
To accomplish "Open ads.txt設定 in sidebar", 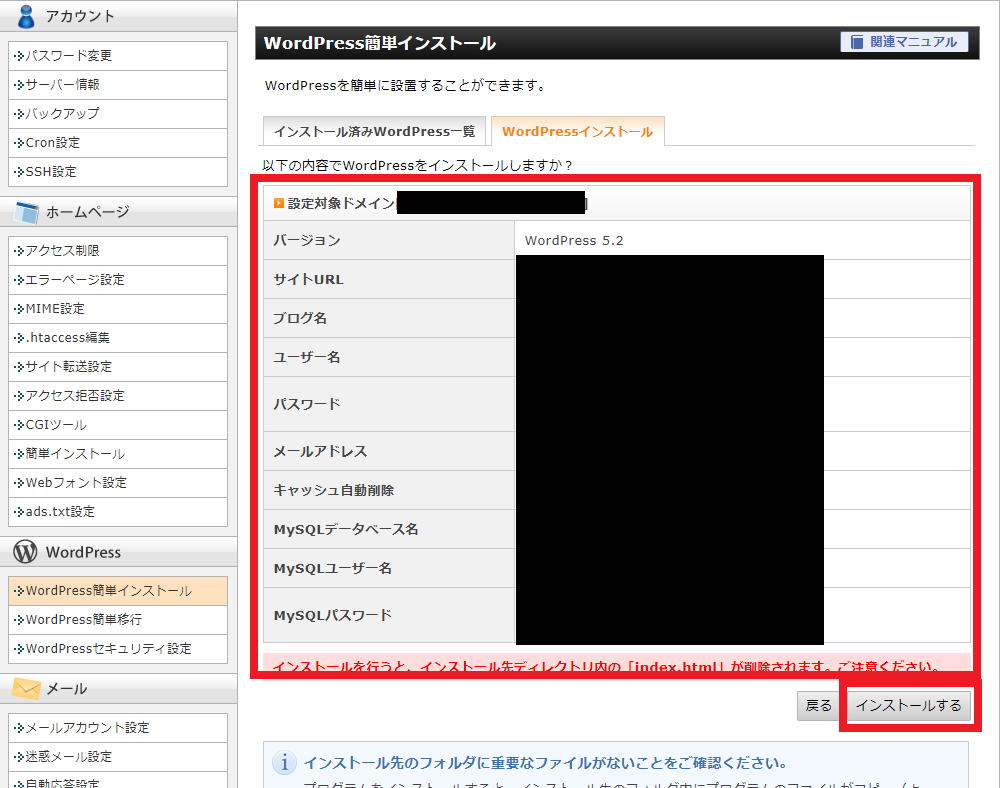I will tap(60, 512).
